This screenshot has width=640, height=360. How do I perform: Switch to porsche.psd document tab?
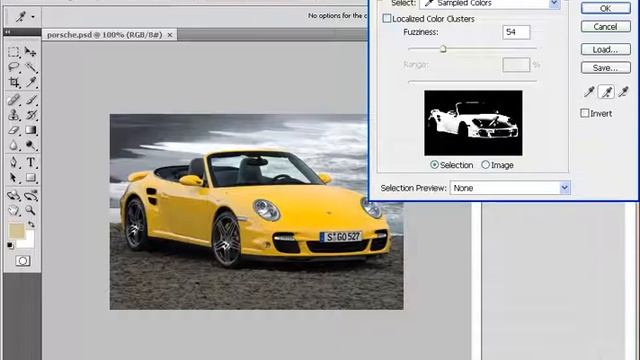point(104,35)
